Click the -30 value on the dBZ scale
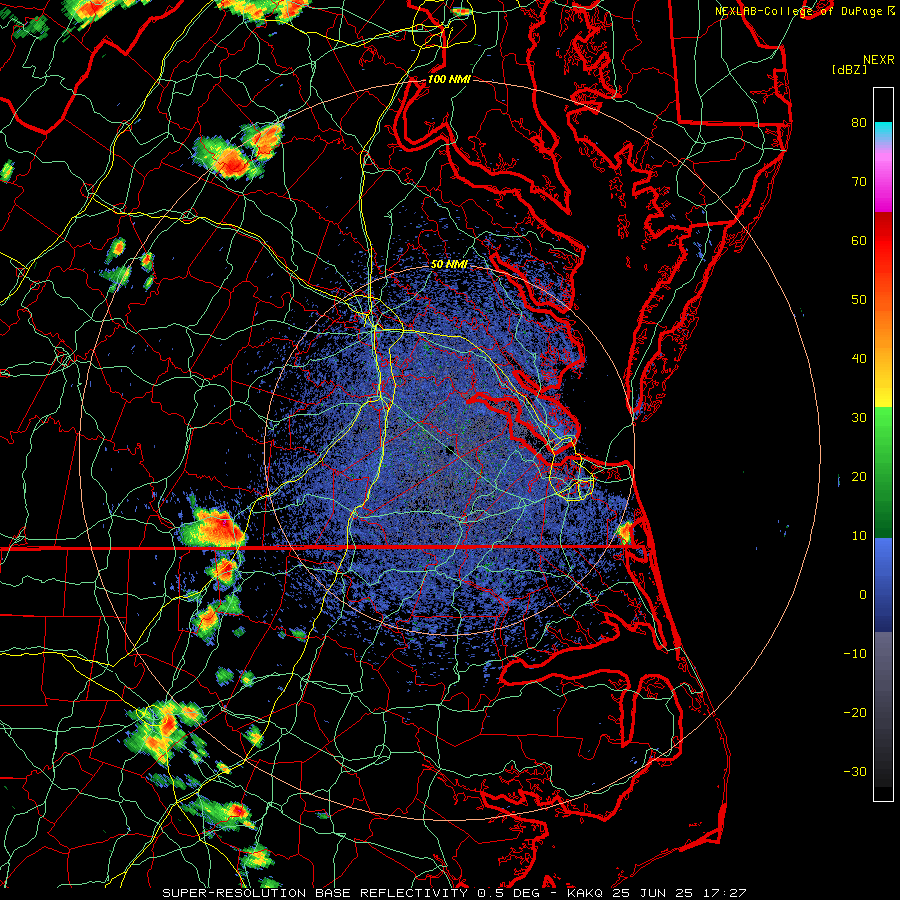The height and width of the screenshot is (900, 900). 855,771
